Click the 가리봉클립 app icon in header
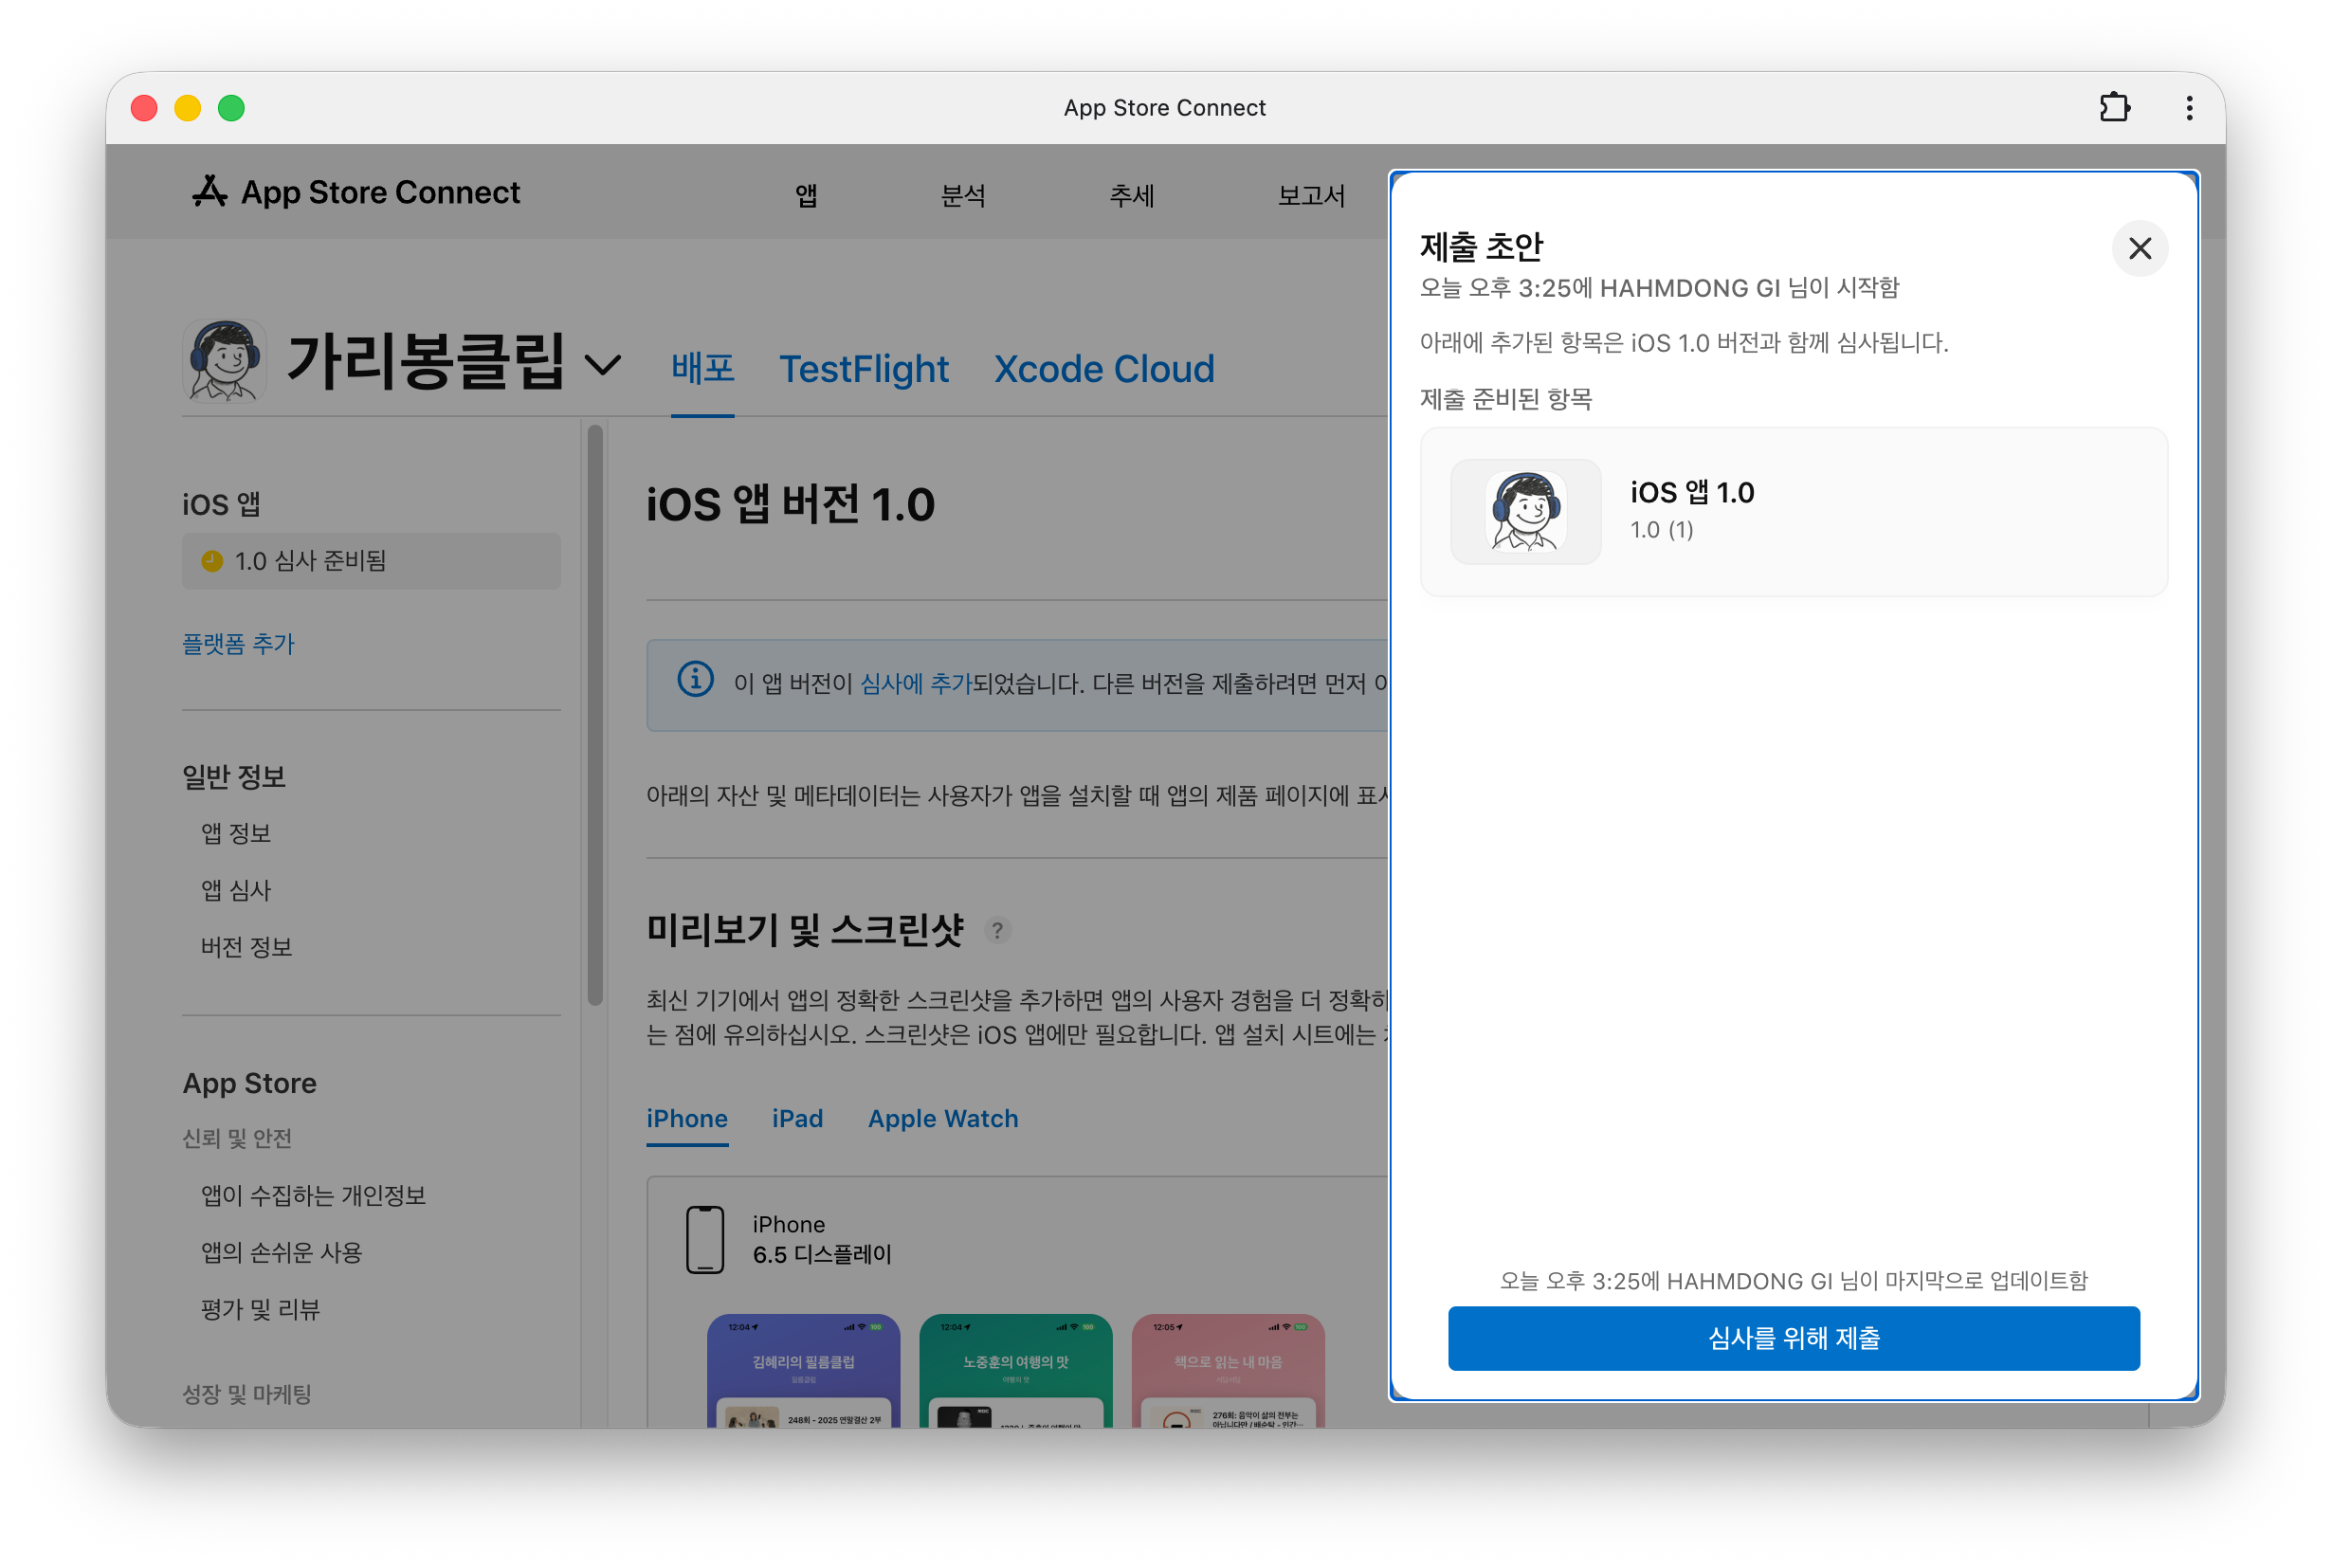The width and height of the screenshot is (2332, 1568). [225, 361]
